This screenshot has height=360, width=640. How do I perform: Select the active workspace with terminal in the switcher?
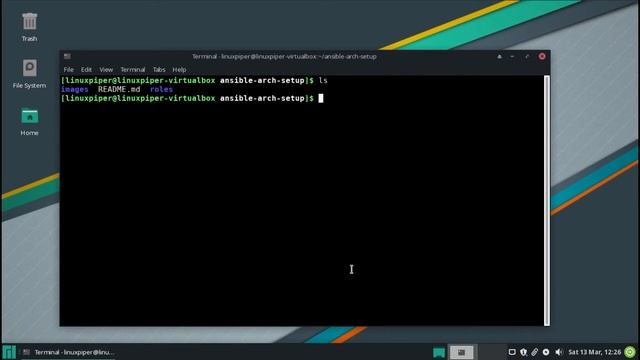click(x=461, y=352)
